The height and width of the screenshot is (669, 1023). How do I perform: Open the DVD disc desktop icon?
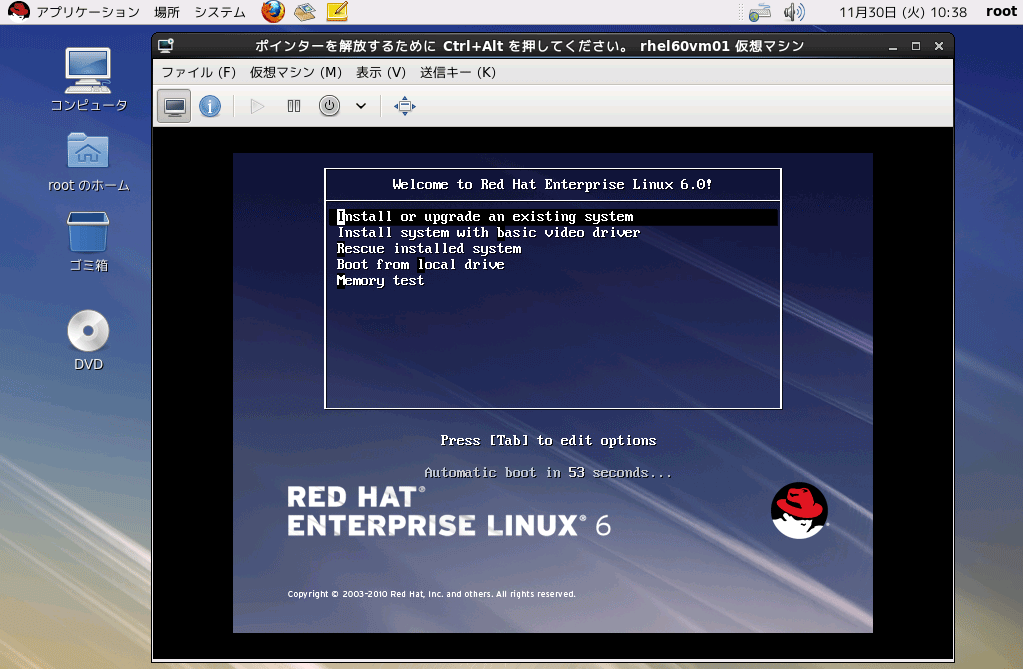tap(88, 341)
